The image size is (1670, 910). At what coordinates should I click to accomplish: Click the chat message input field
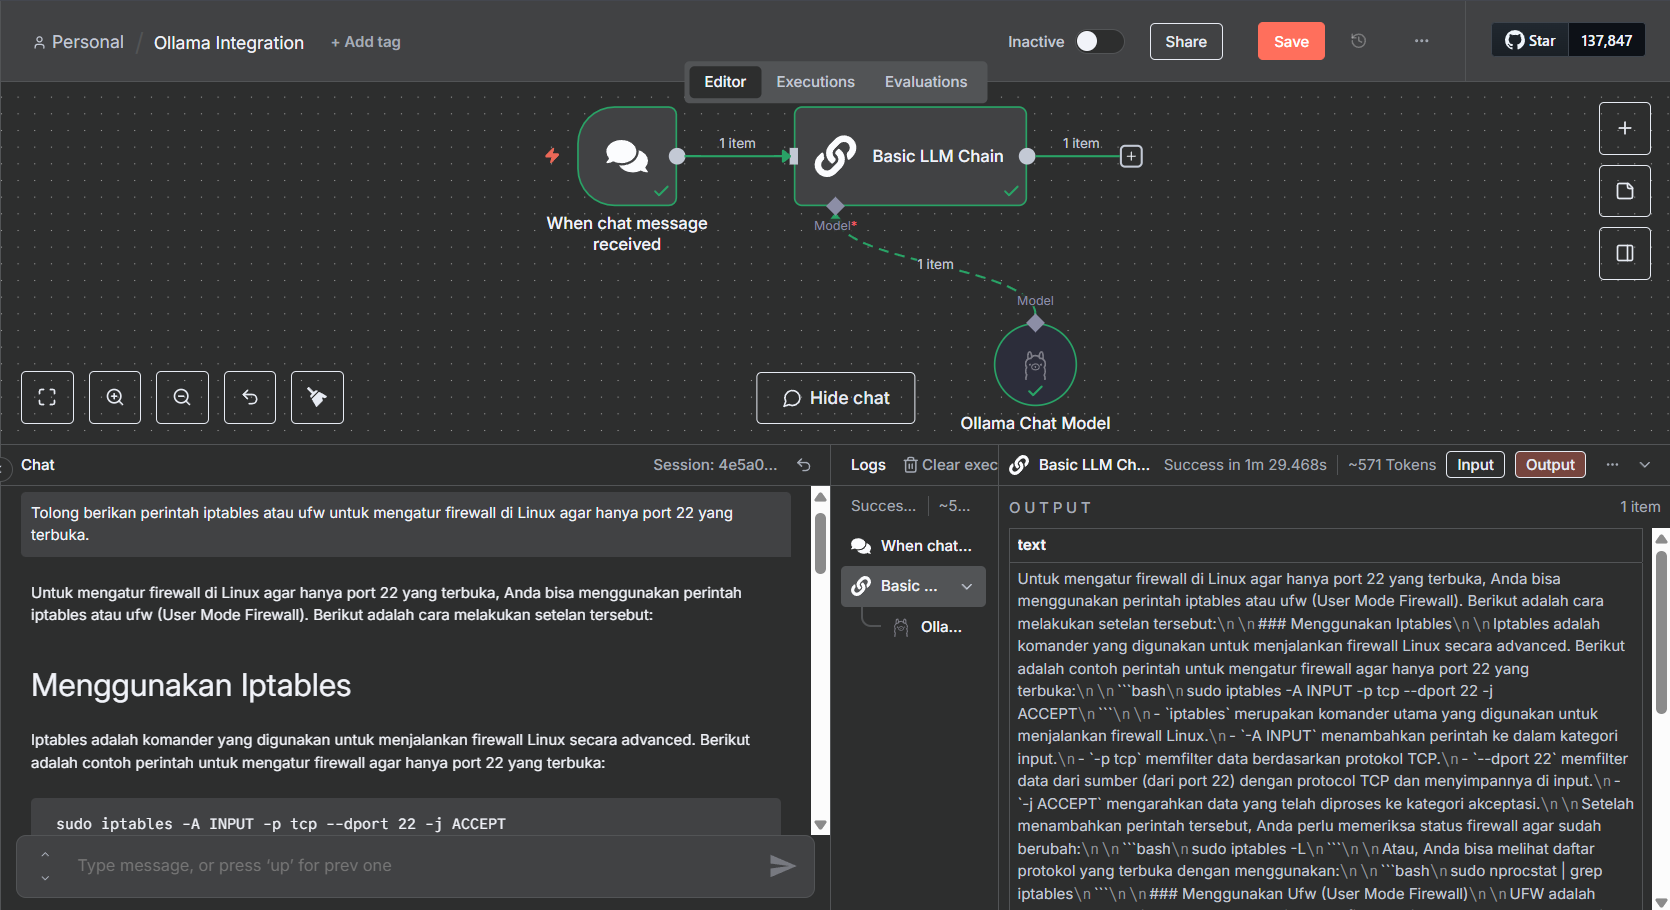point(415,866)
